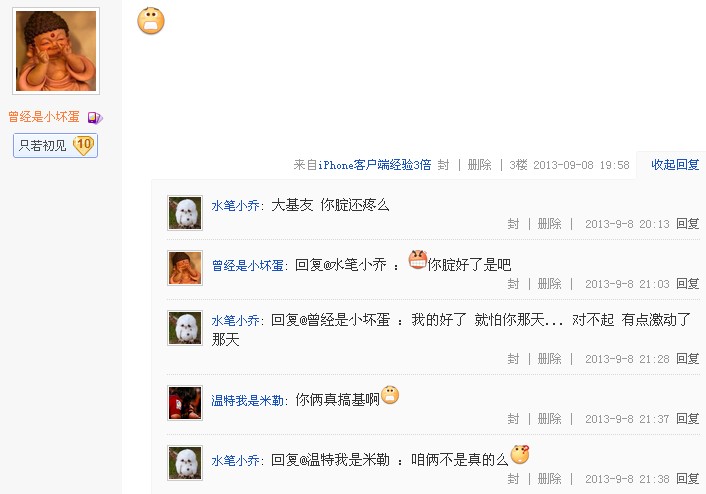Open the 温特我是米勒 username link
706x494 pixels.
[x=247, y=401]
